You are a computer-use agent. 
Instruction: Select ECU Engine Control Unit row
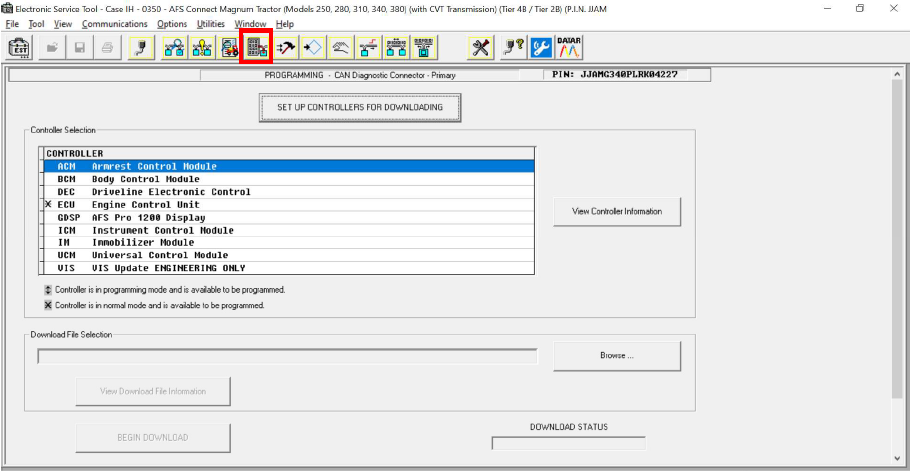(x=289, y=204)
